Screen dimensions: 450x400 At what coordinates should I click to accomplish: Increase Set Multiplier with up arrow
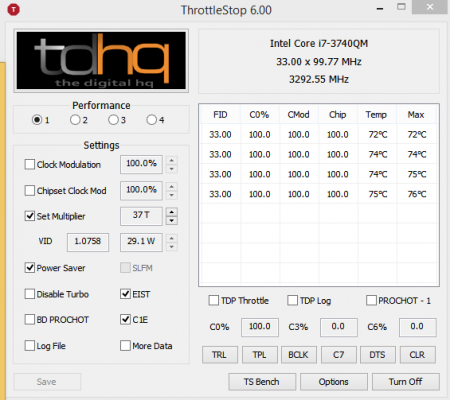point(172,212)
